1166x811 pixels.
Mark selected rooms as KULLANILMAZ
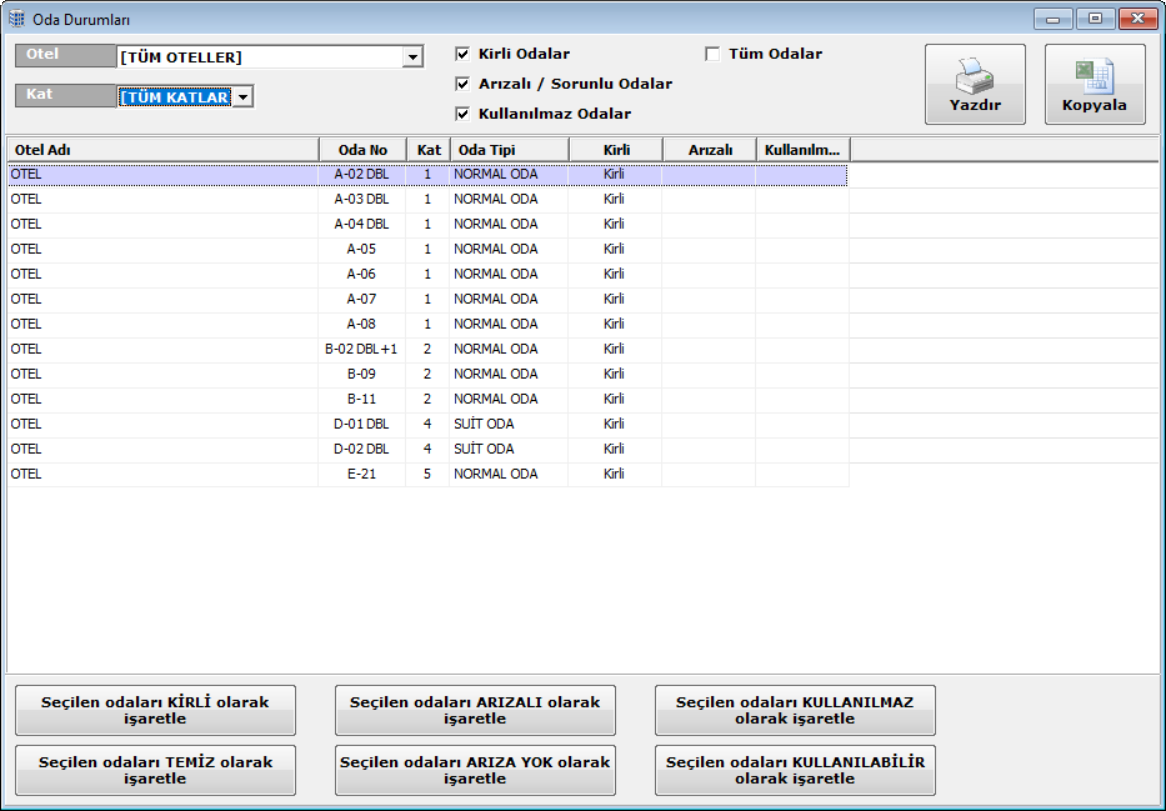(x=795, y=710)
